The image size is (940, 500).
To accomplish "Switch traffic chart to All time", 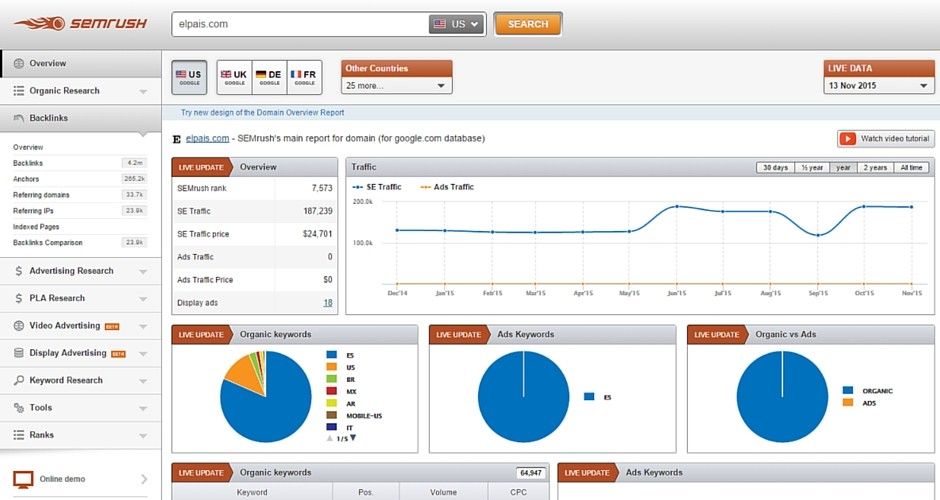I will pyautogui.click(x=911, y=168).
